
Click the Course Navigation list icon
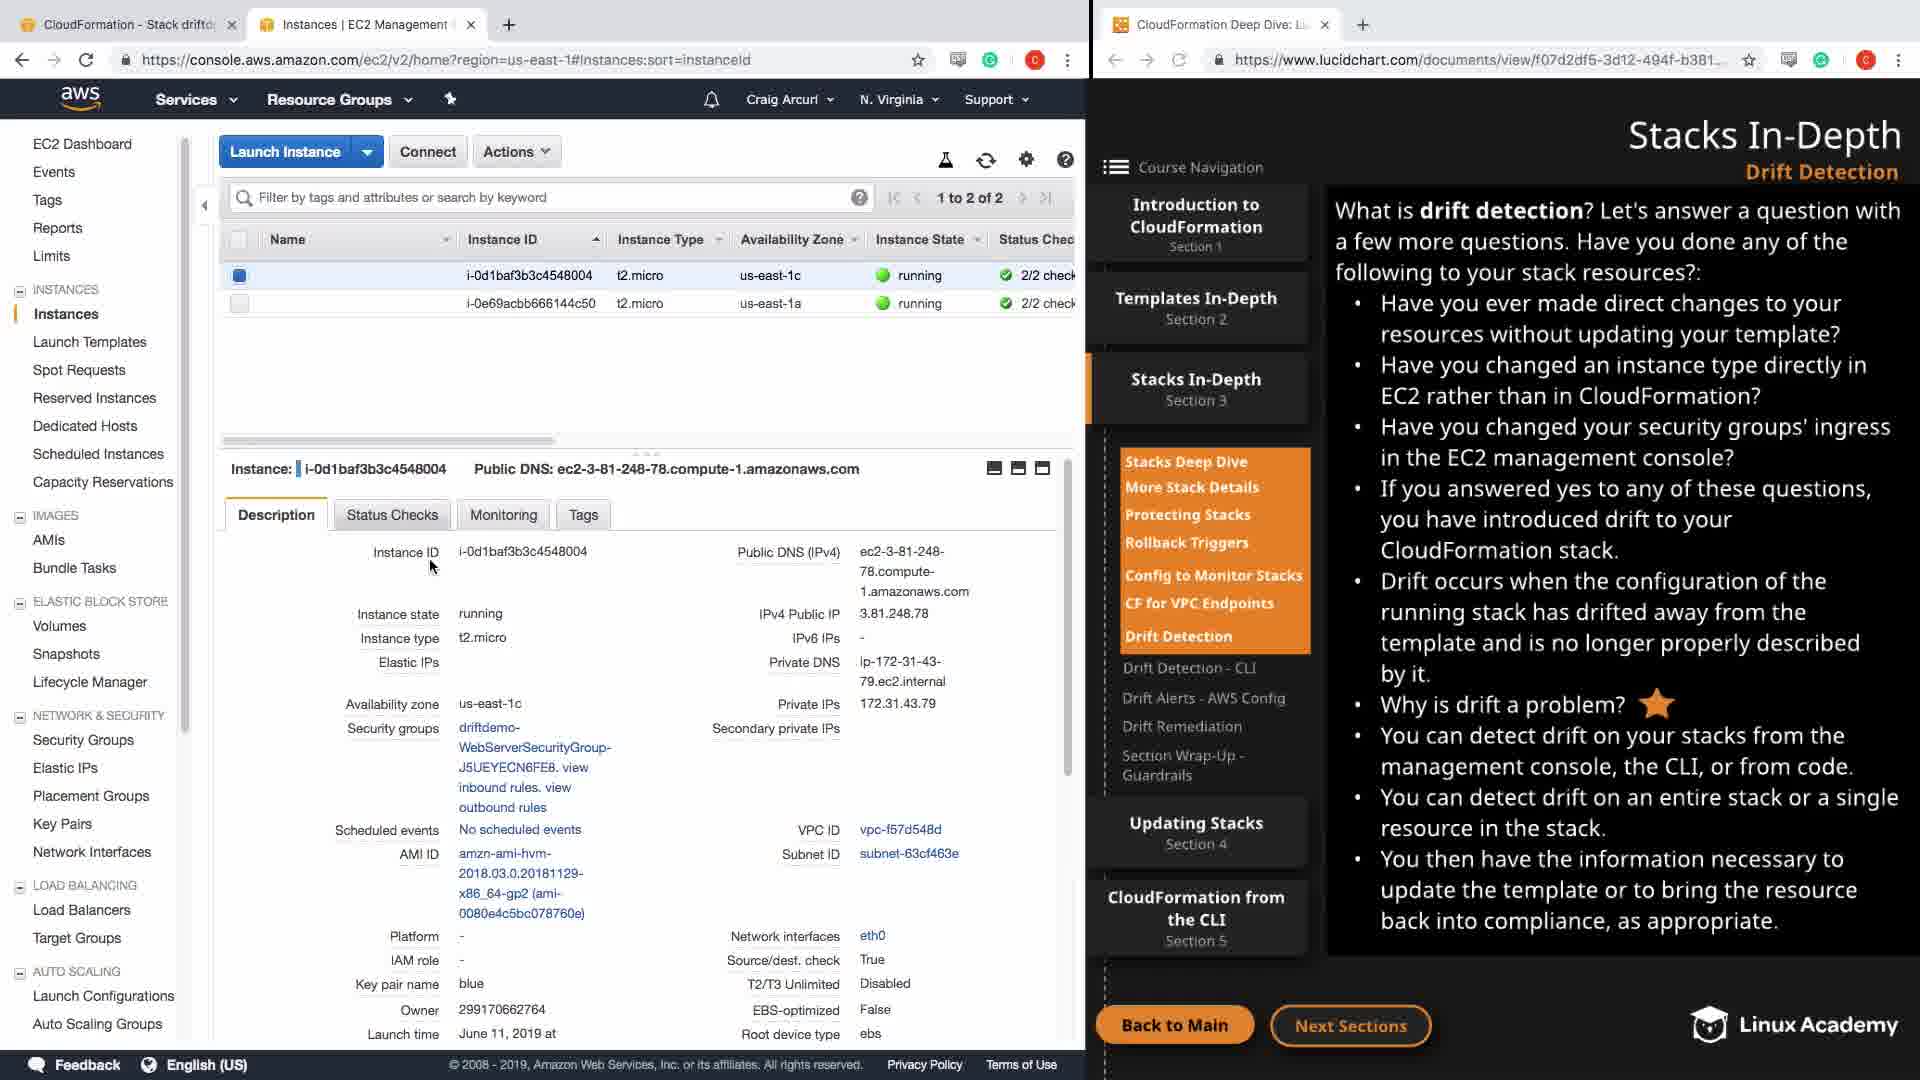tap(1115, 167)
